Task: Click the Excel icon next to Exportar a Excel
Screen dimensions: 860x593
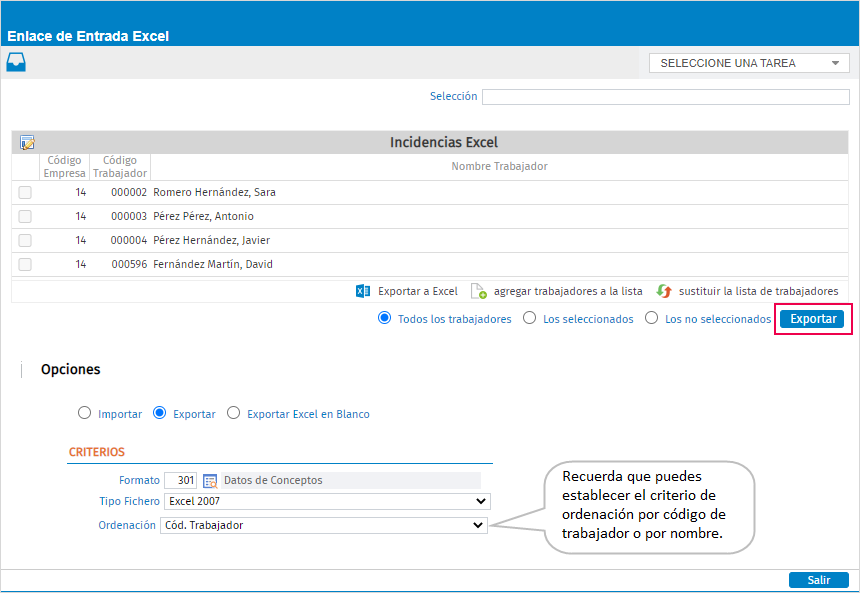Action: click(363, 291)
